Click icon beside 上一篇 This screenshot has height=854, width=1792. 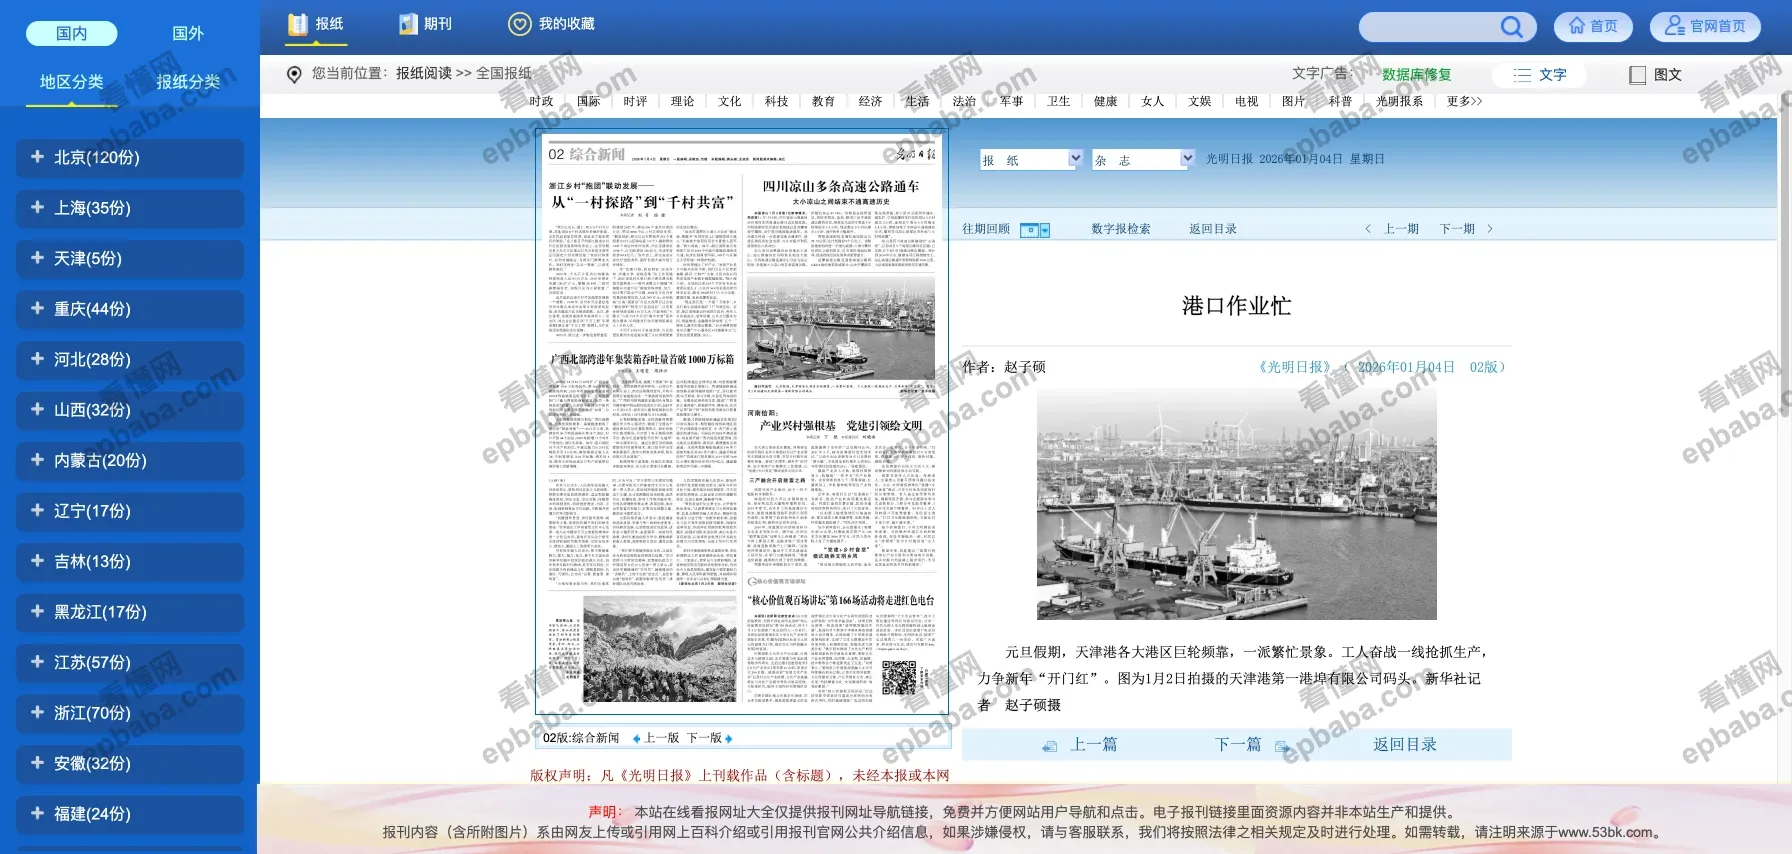pos(1049,746)
